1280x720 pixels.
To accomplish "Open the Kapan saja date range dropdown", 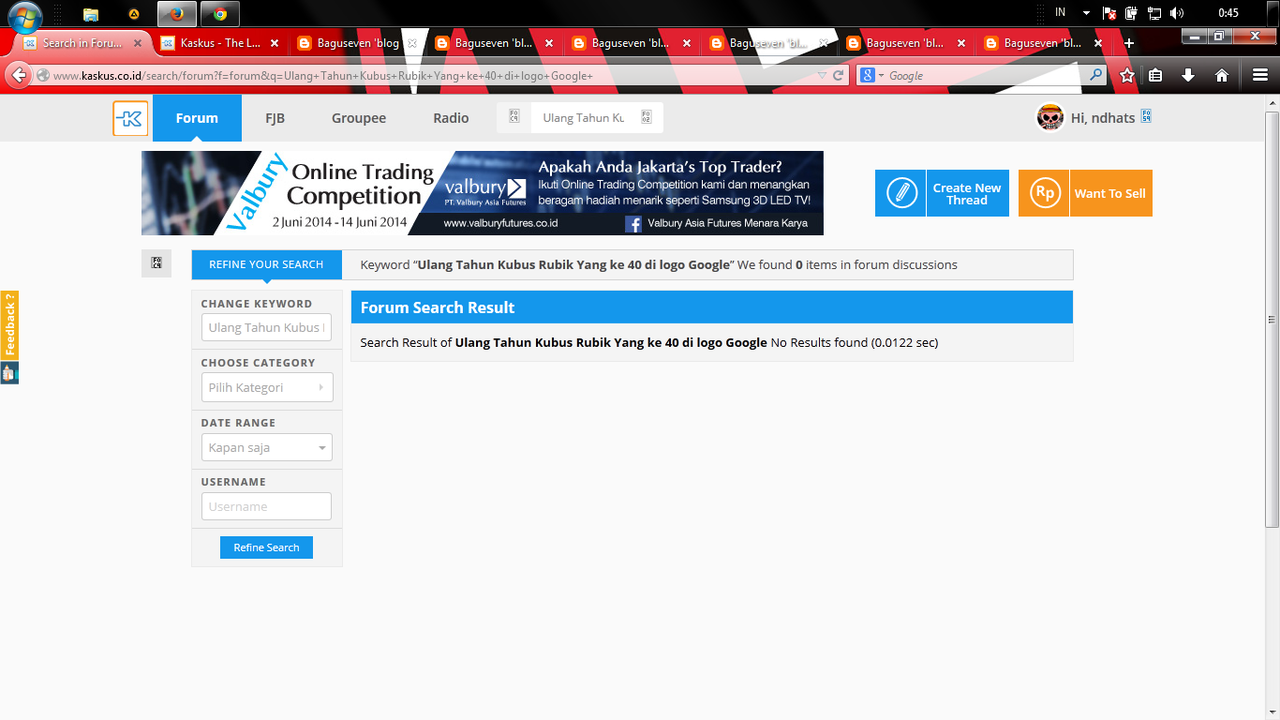I will 266,447.
